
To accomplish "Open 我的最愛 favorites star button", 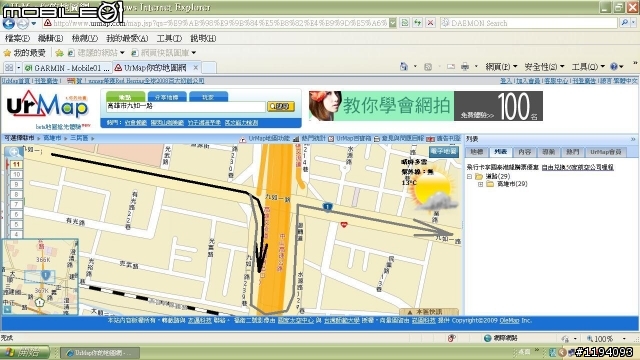I will 24,53.
